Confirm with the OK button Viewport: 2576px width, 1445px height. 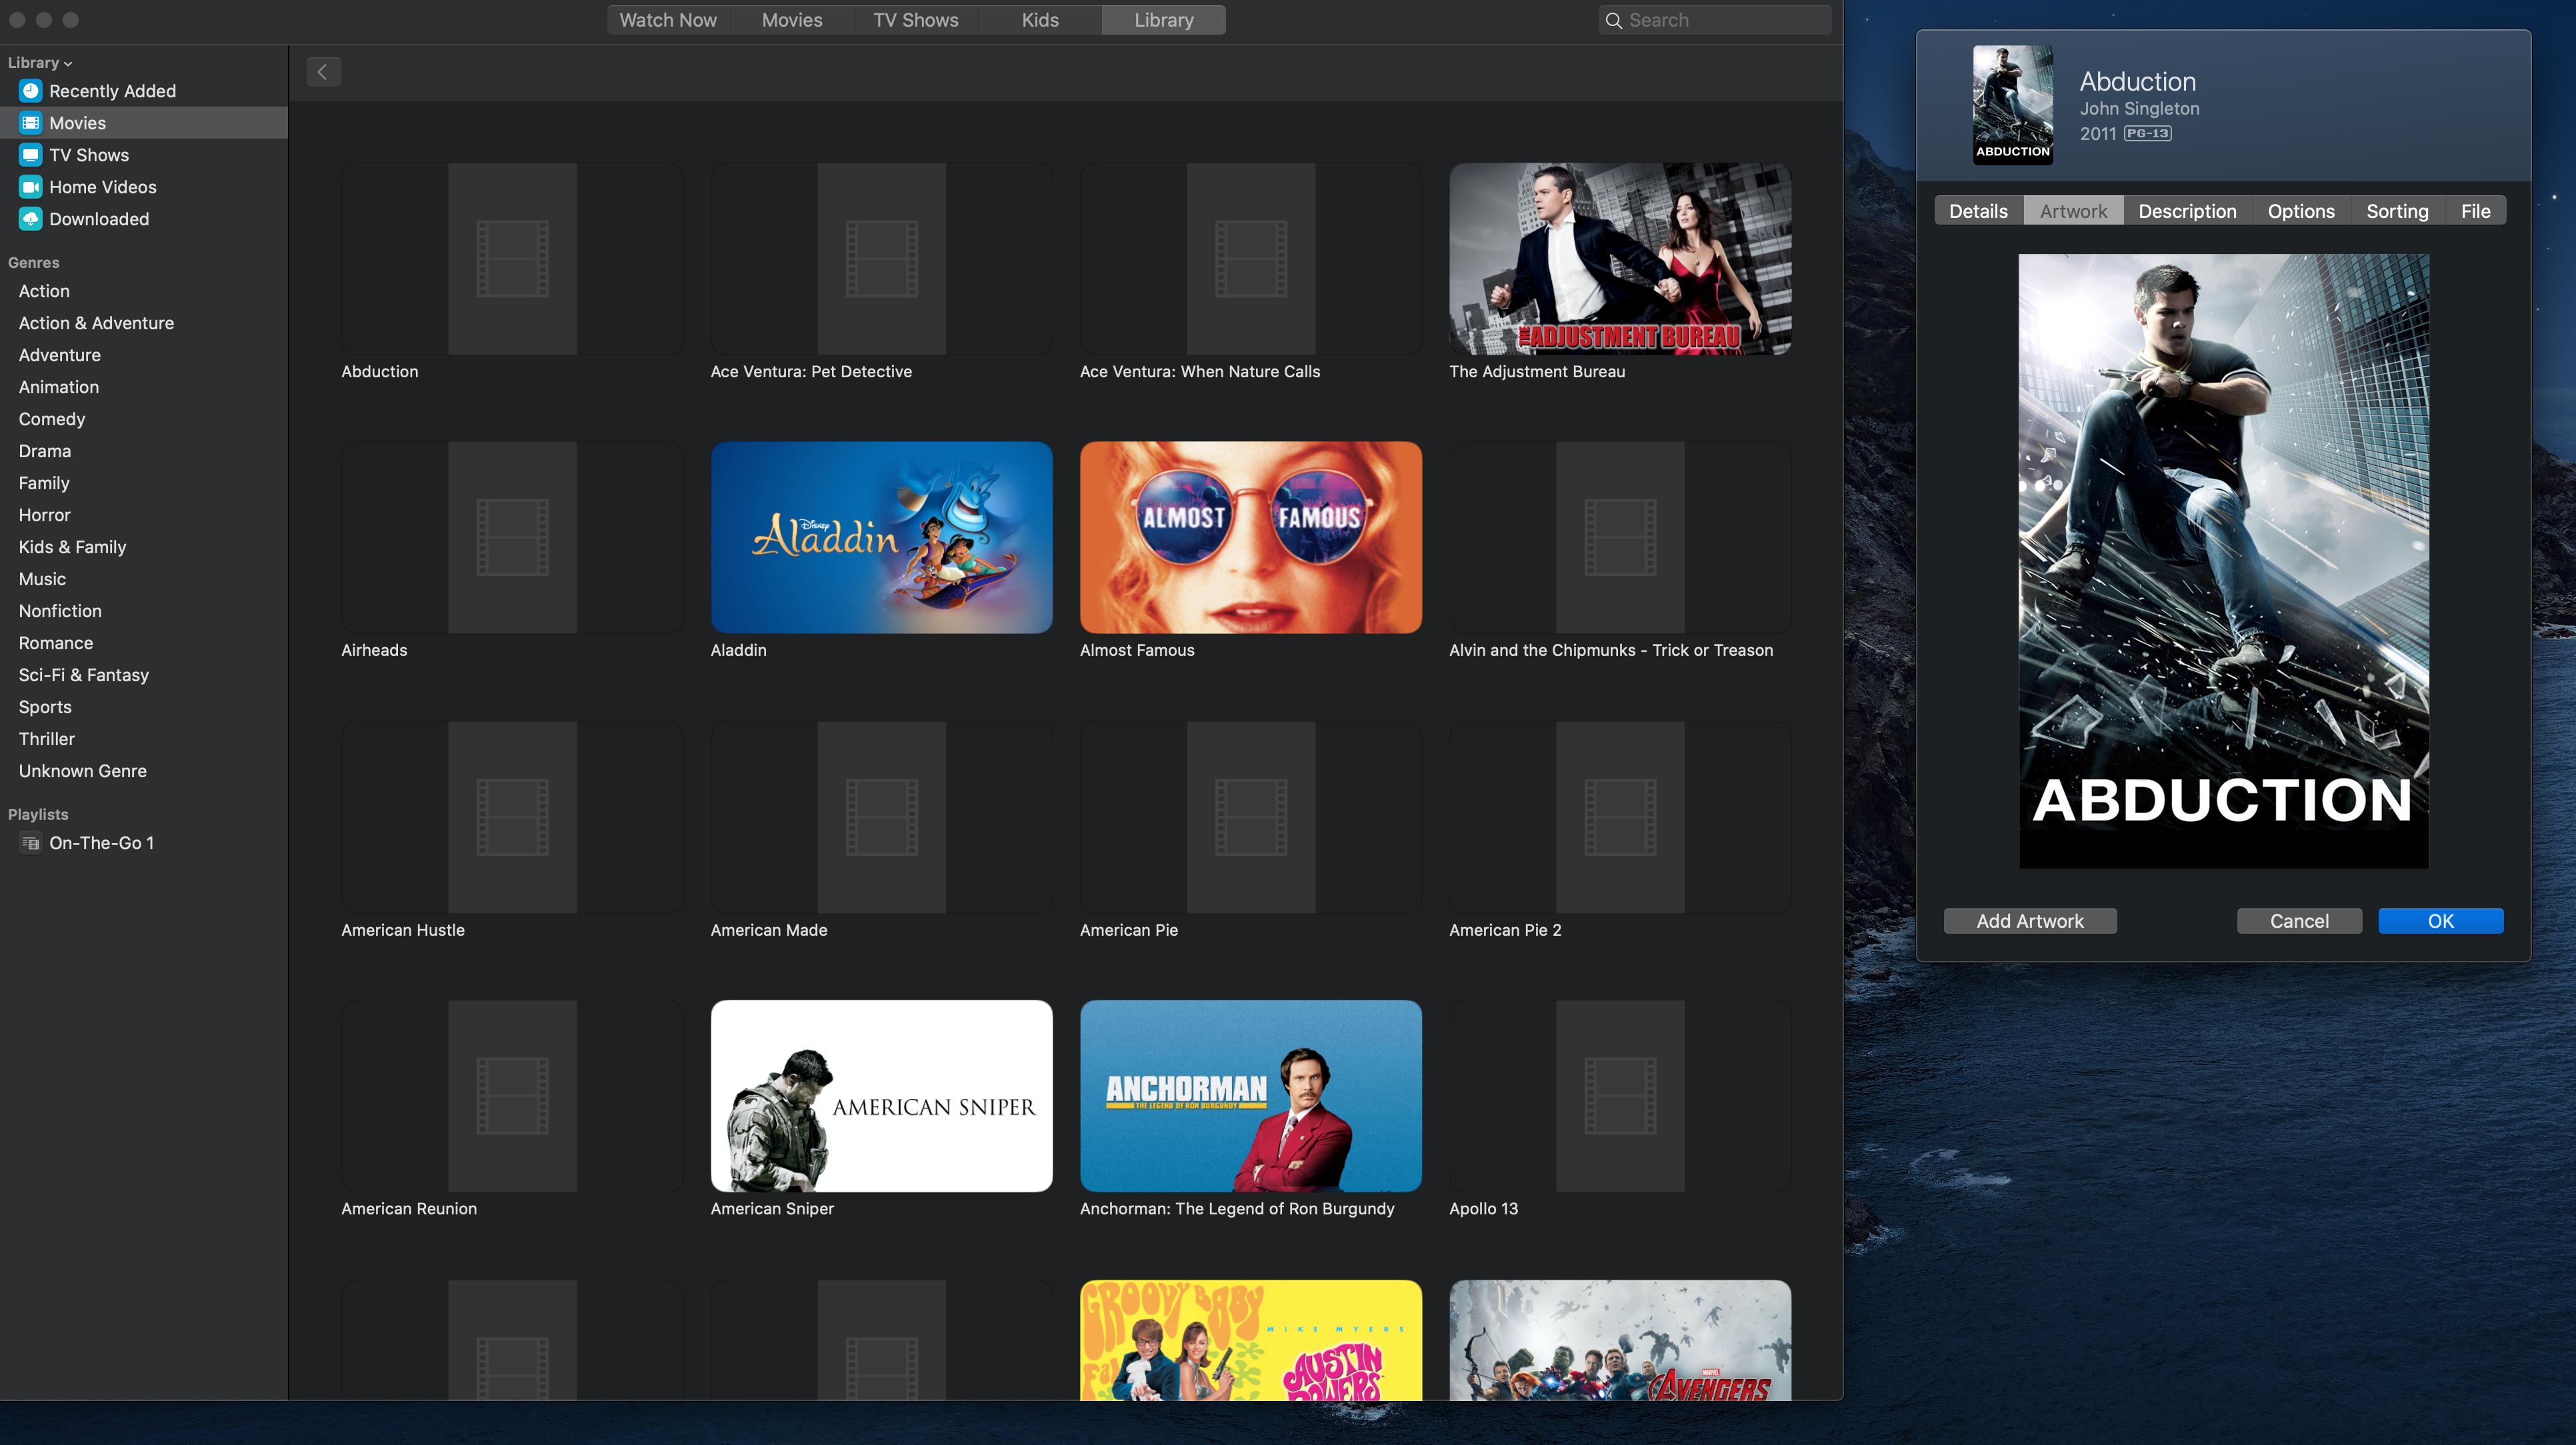(2441, 921)
